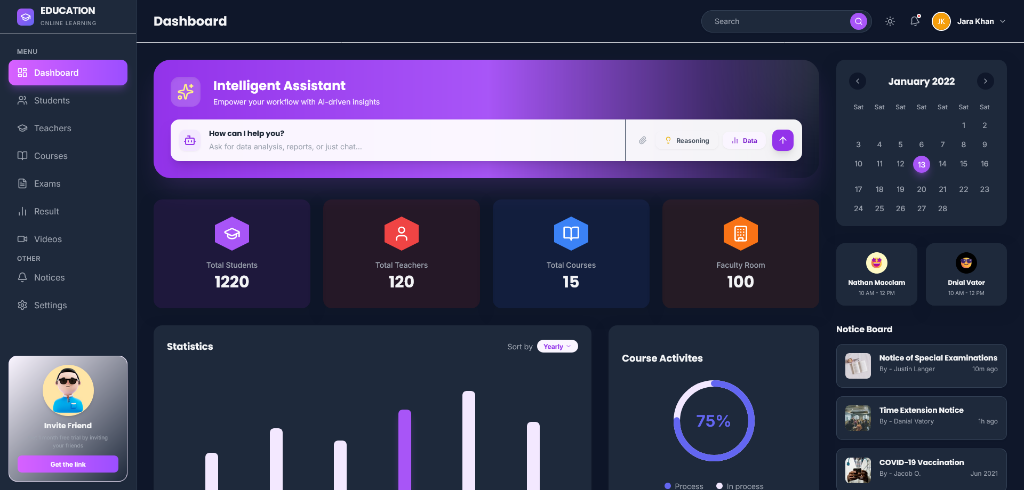Open notifications bell in top bar
This screenshot has width=1024, height=490.
(914, 21)
